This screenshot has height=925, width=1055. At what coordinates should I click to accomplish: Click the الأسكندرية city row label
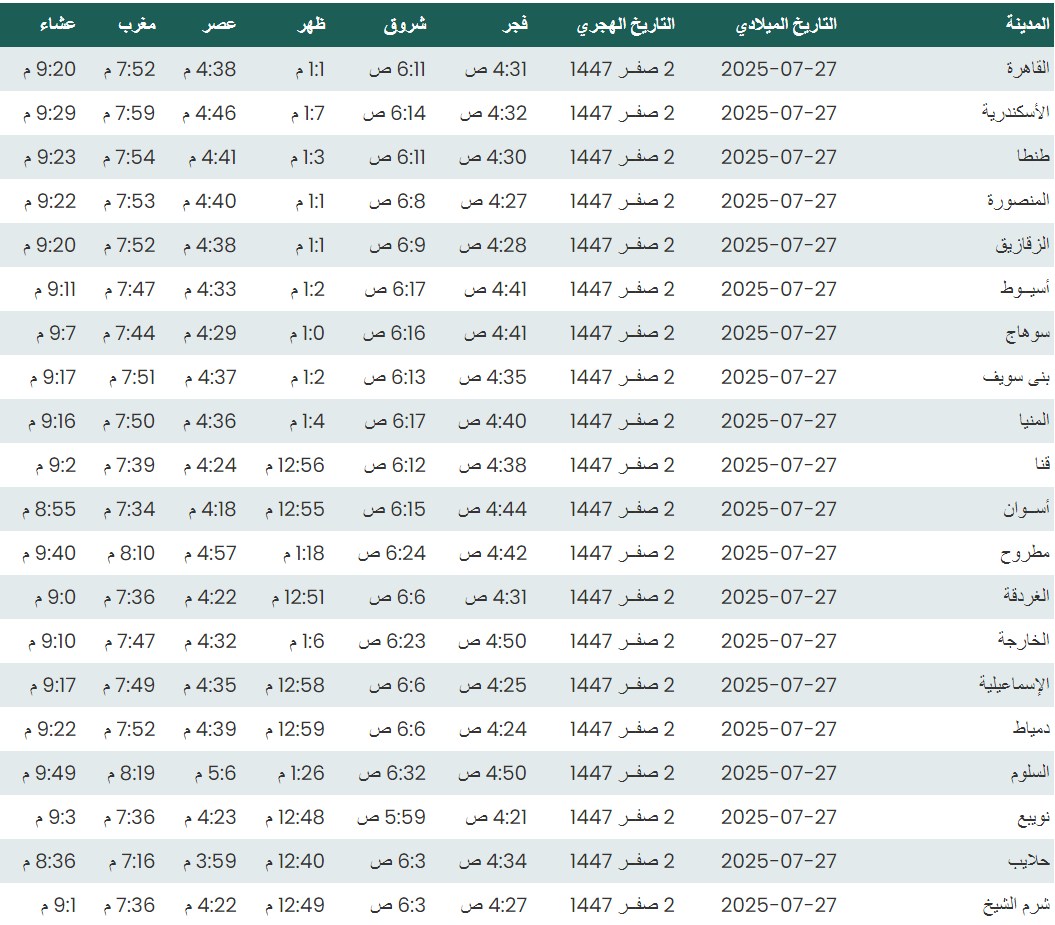[1016, 113]
